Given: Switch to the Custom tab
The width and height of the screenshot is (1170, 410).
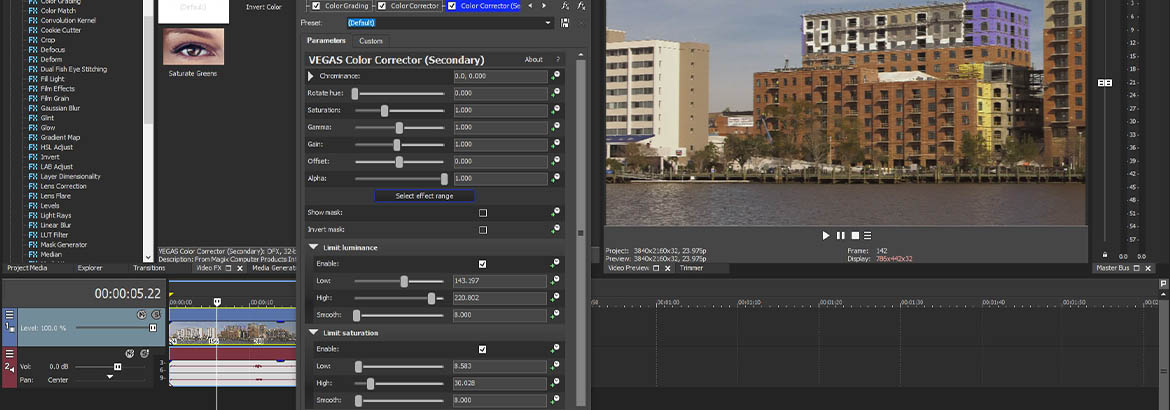Looking at the screenshot, I should (x=371, y=41).
